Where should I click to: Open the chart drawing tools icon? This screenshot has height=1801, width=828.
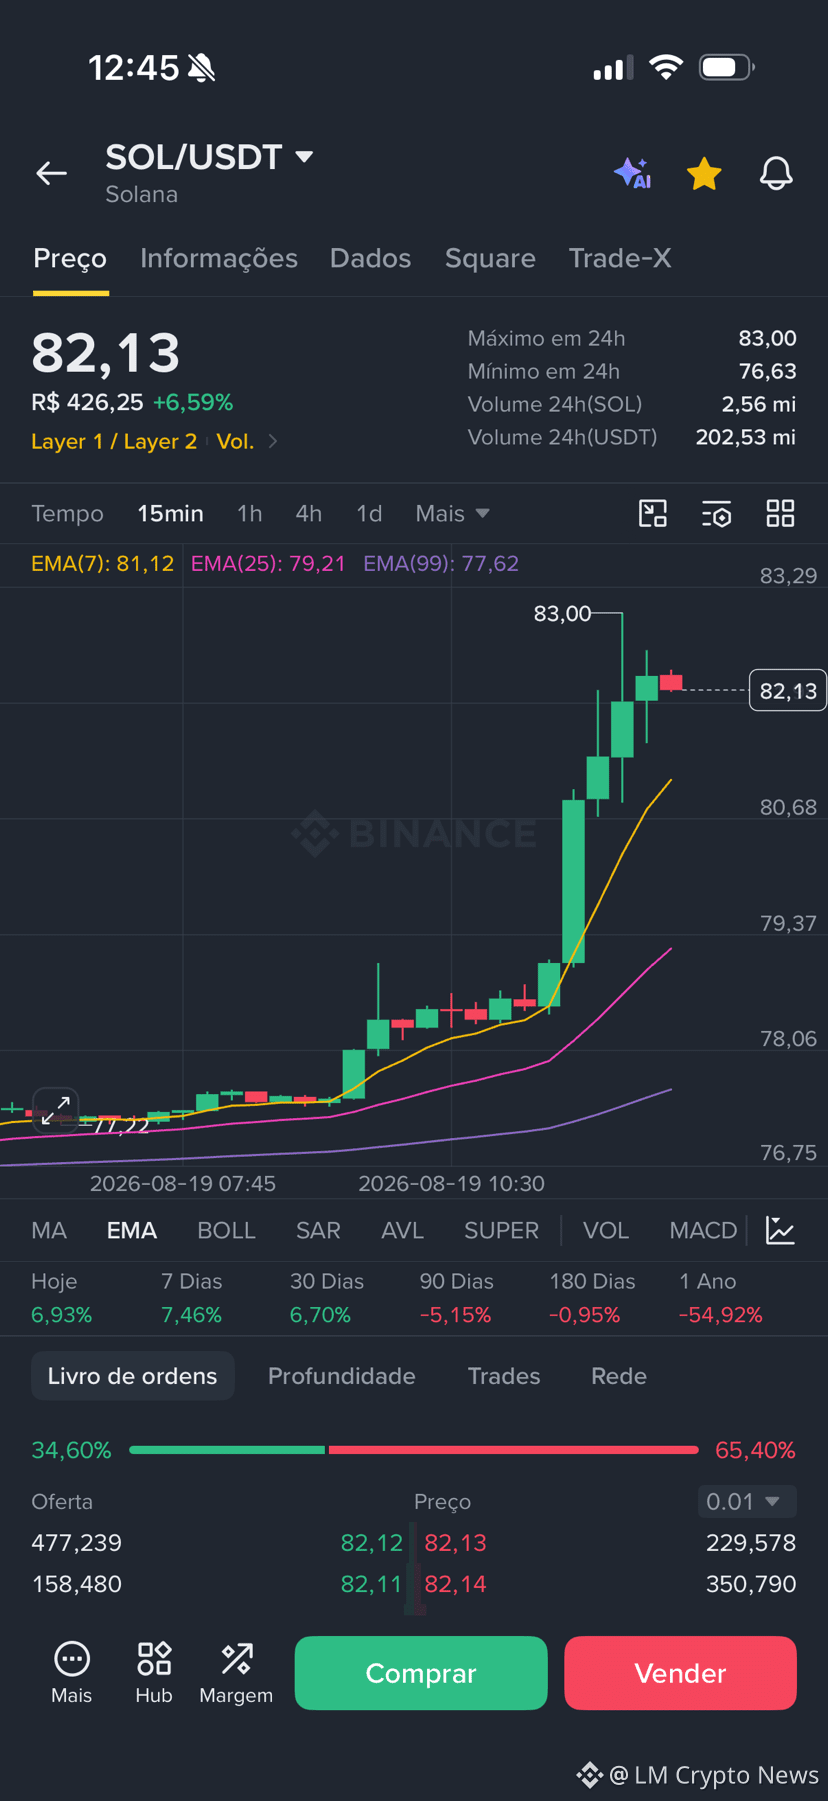pyautogui.click(x=653, y=514)
